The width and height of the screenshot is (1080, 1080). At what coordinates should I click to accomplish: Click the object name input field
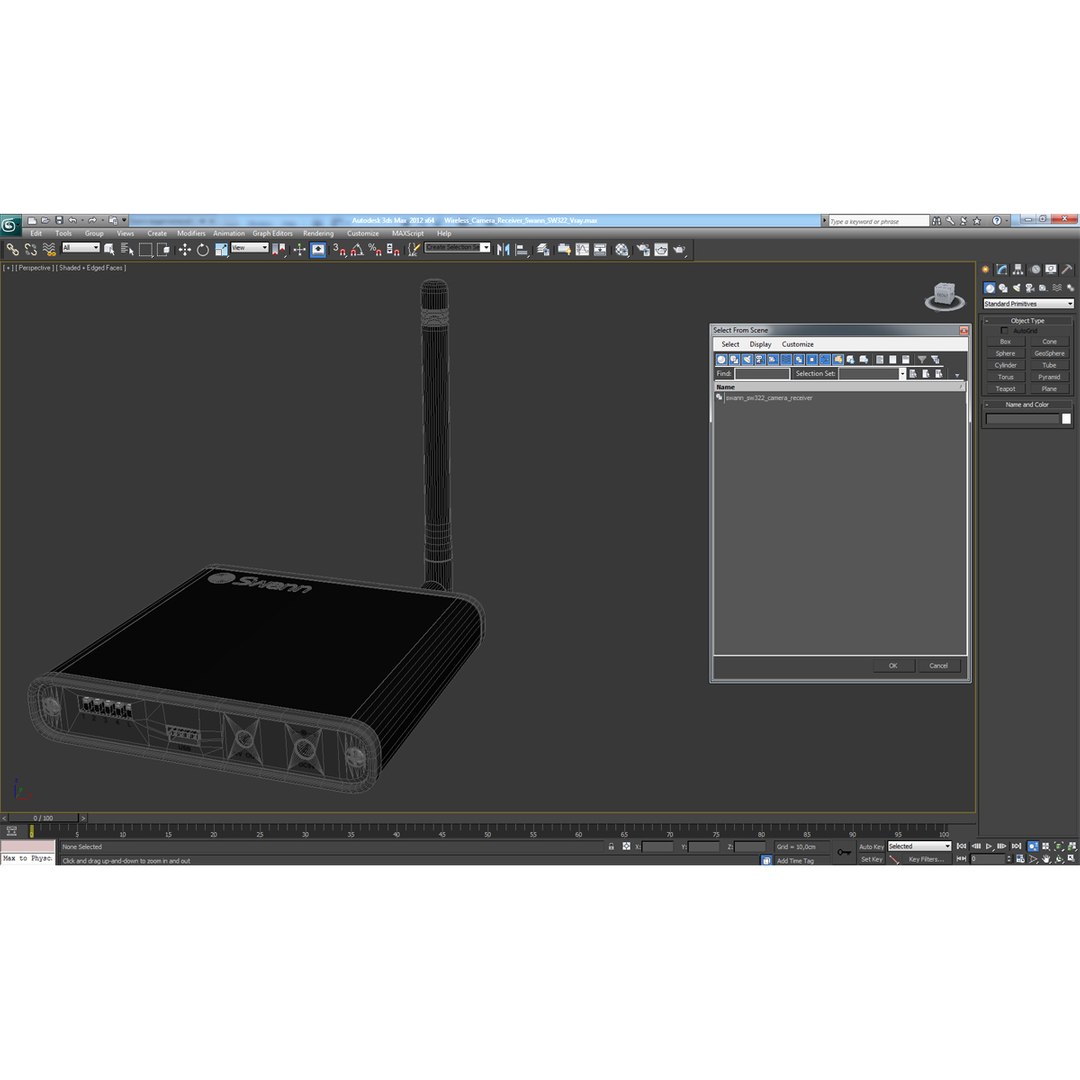point(1022,419)
